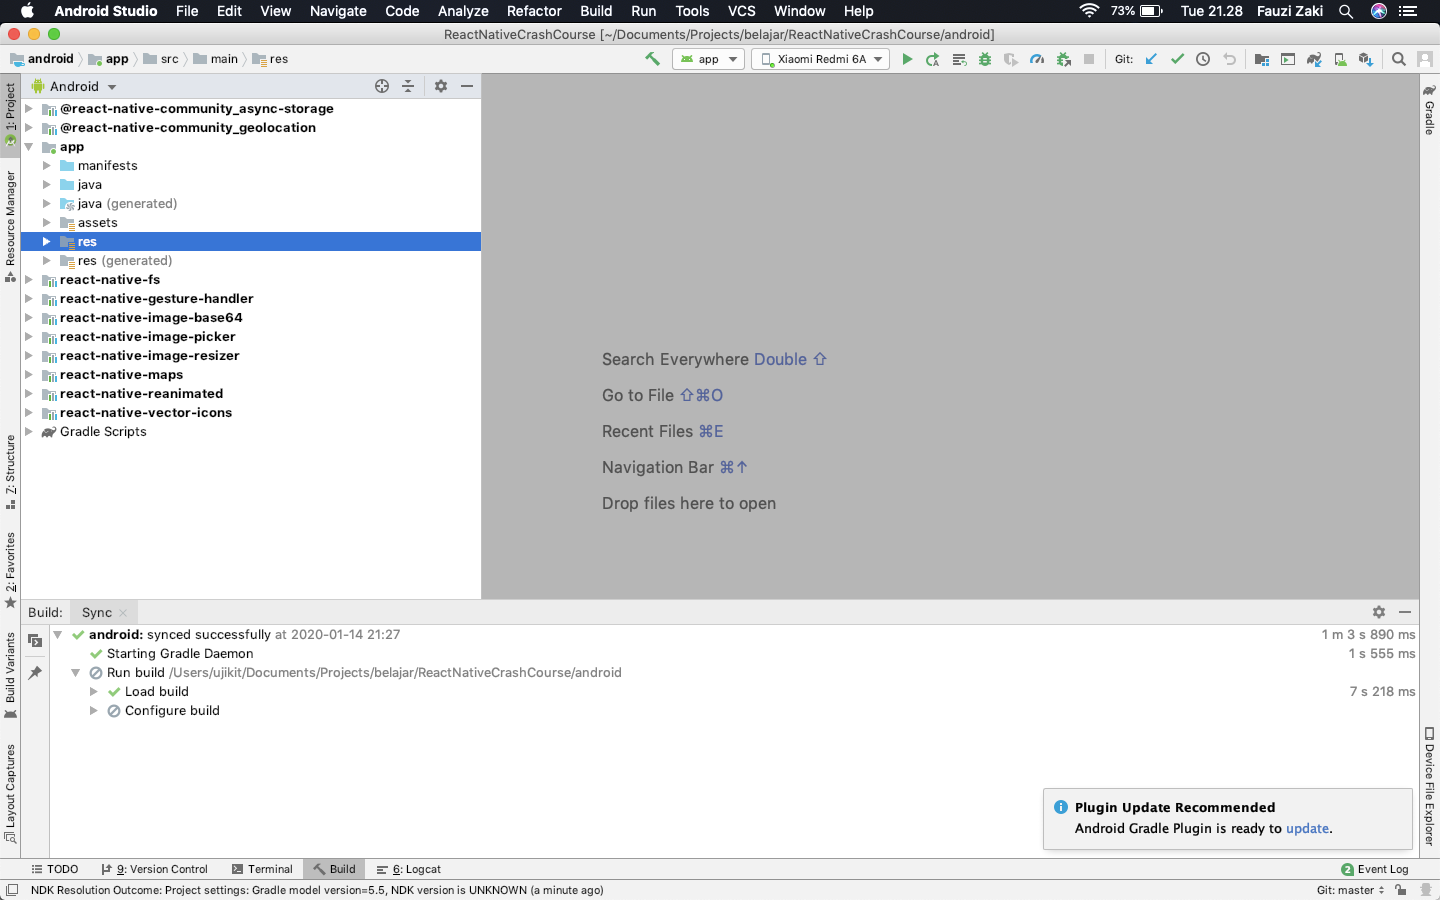Click the pin tab icon in Build panel
The height and width of the screenshot is (900, 1440).
tap(35, 673)
